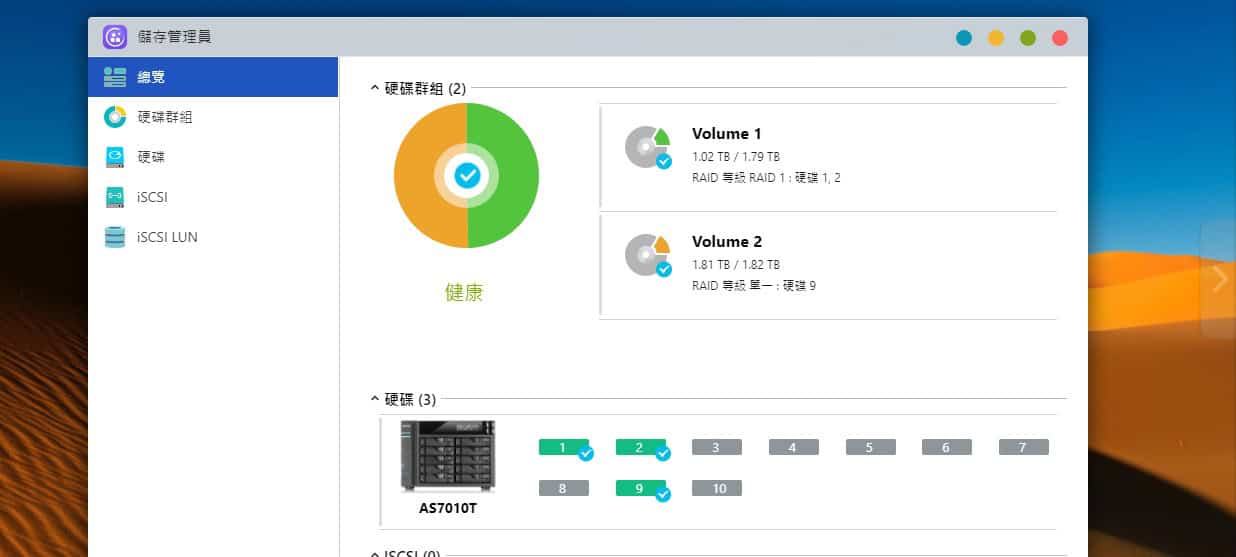Open the 硬碟 section from the sidebar
Image resolution: width=1236 pixels, height=557 pixels.
click(150, 157)
